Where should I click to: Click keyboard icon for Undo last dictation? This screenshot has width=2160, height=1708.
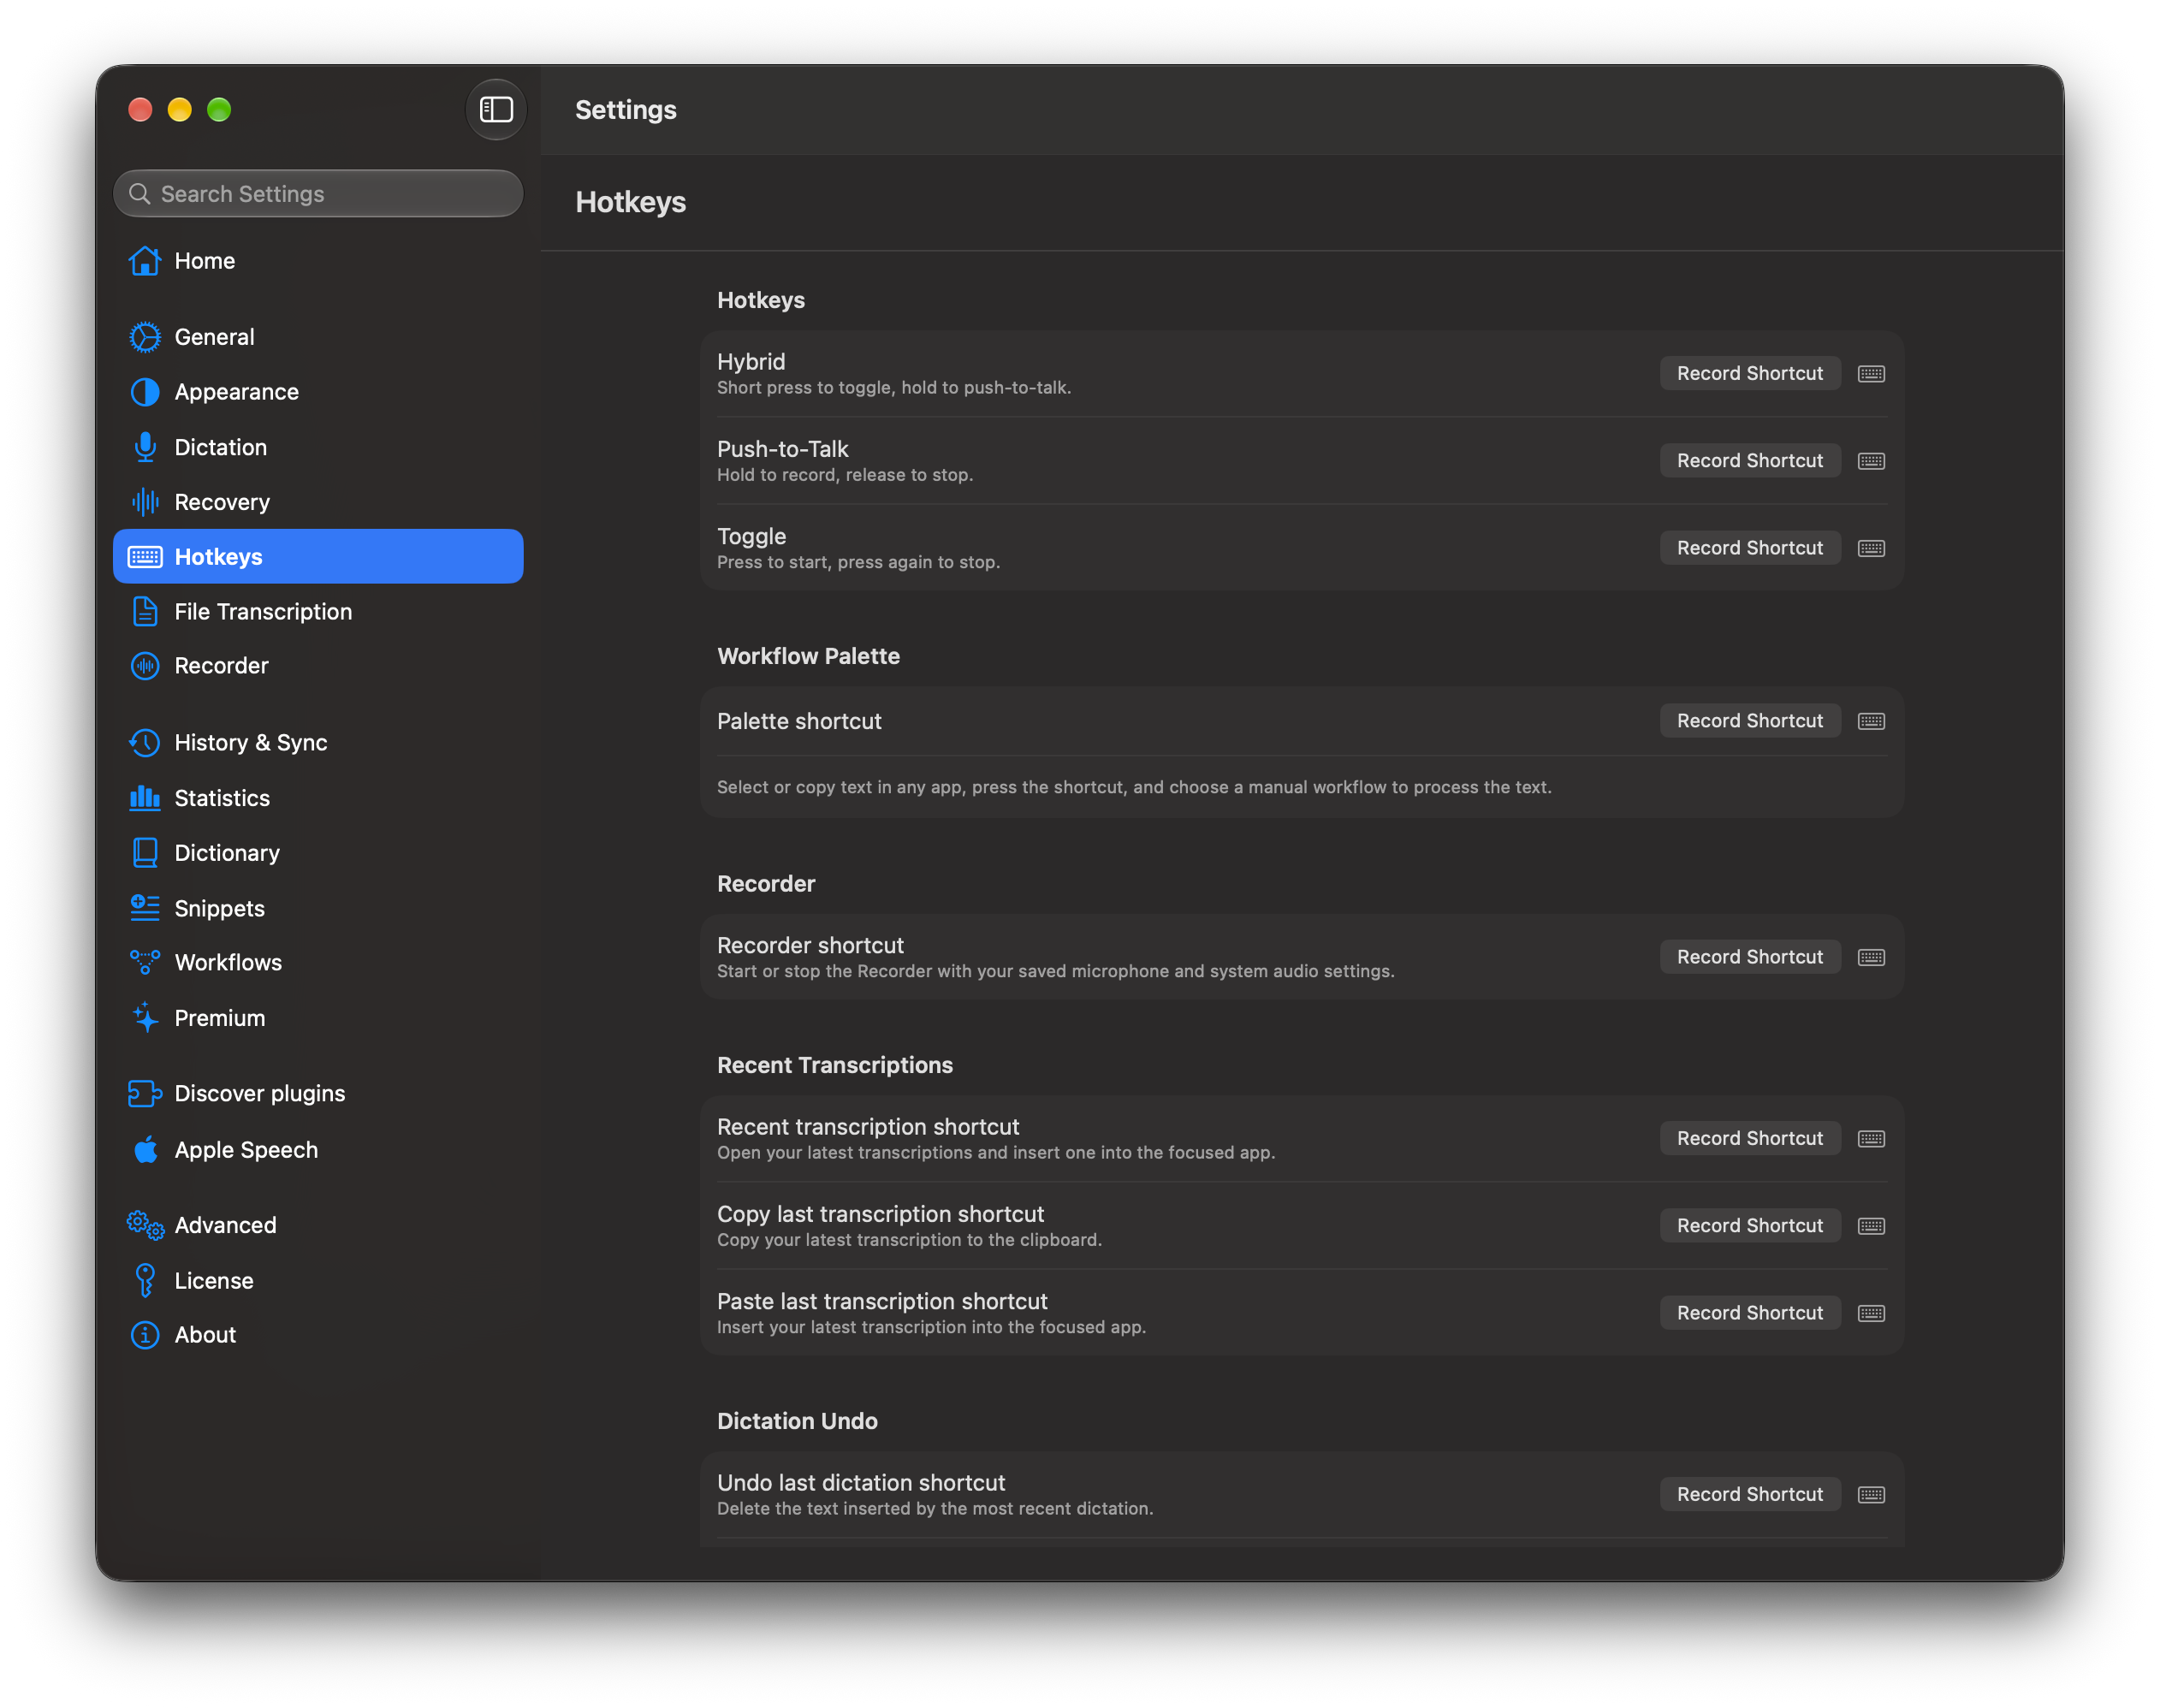(1871, 1494)
